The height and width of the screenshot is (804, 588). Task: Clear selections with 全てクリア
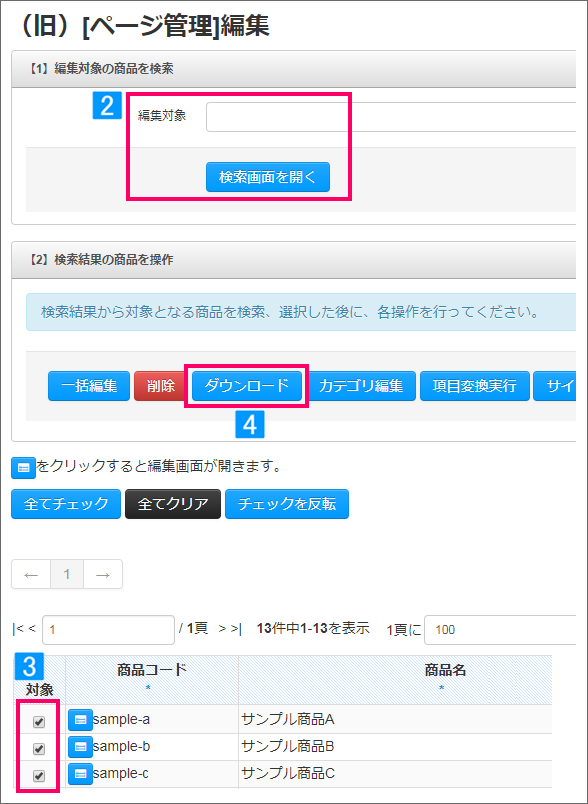click(173, 504)
